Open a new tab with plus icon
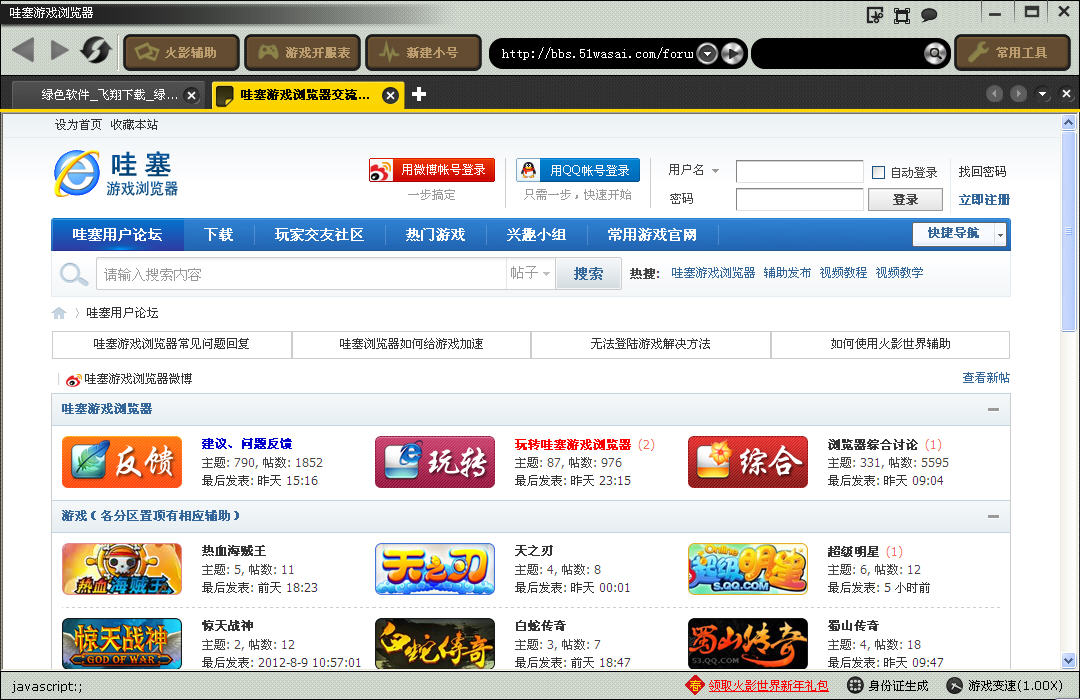The height and width of the screenshot is (700, 1080). pyautogui.click(x=419, y=94)
